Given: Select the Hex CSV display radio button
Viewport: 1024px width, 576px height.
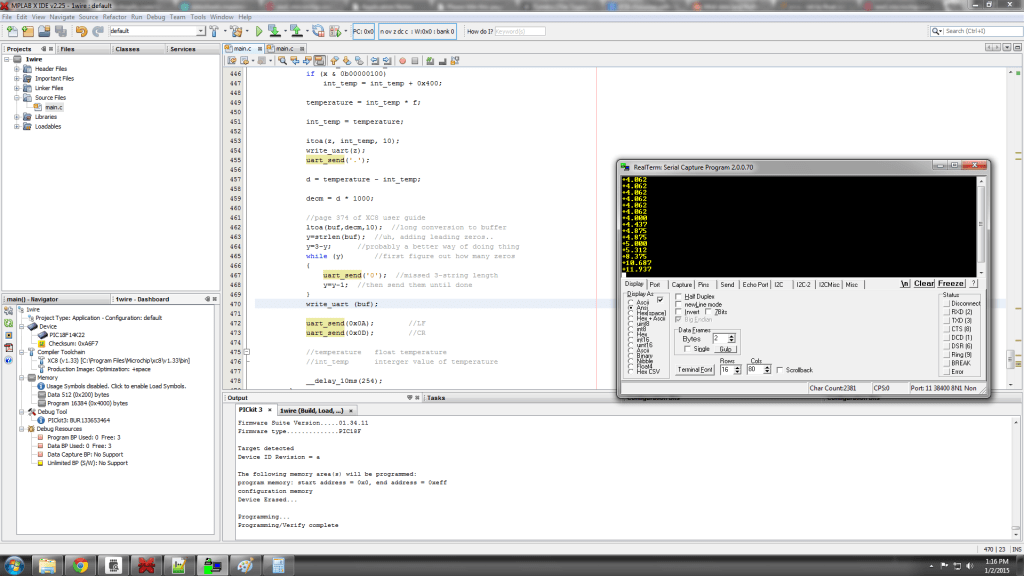Looking at the screenshot, I should coord(631,372).
